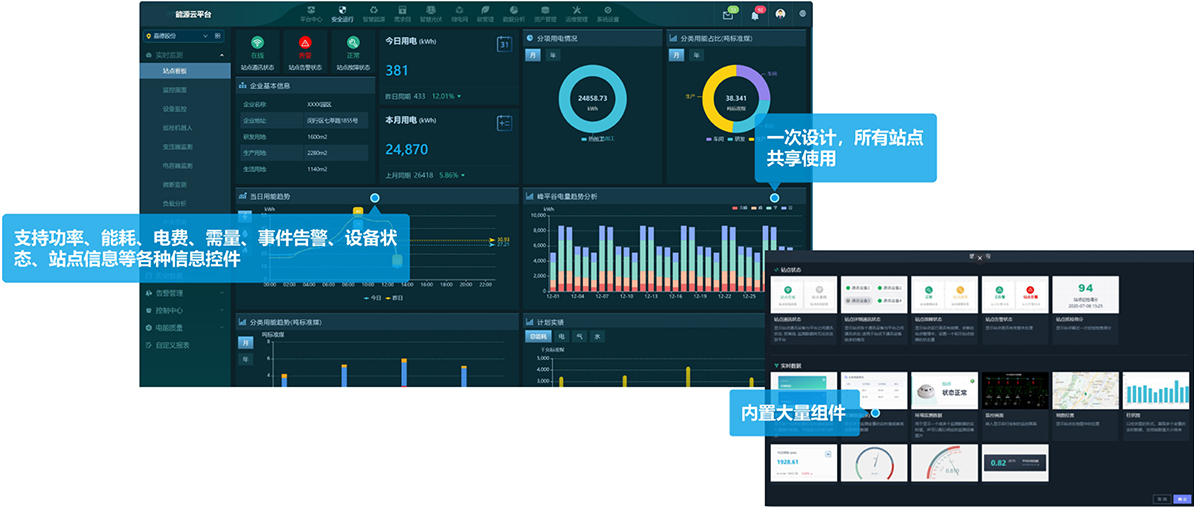Switch 分项用电情况 panel to 年 view
The image size is (1194, 507).
pyautogui.click(x=553, y=56)
